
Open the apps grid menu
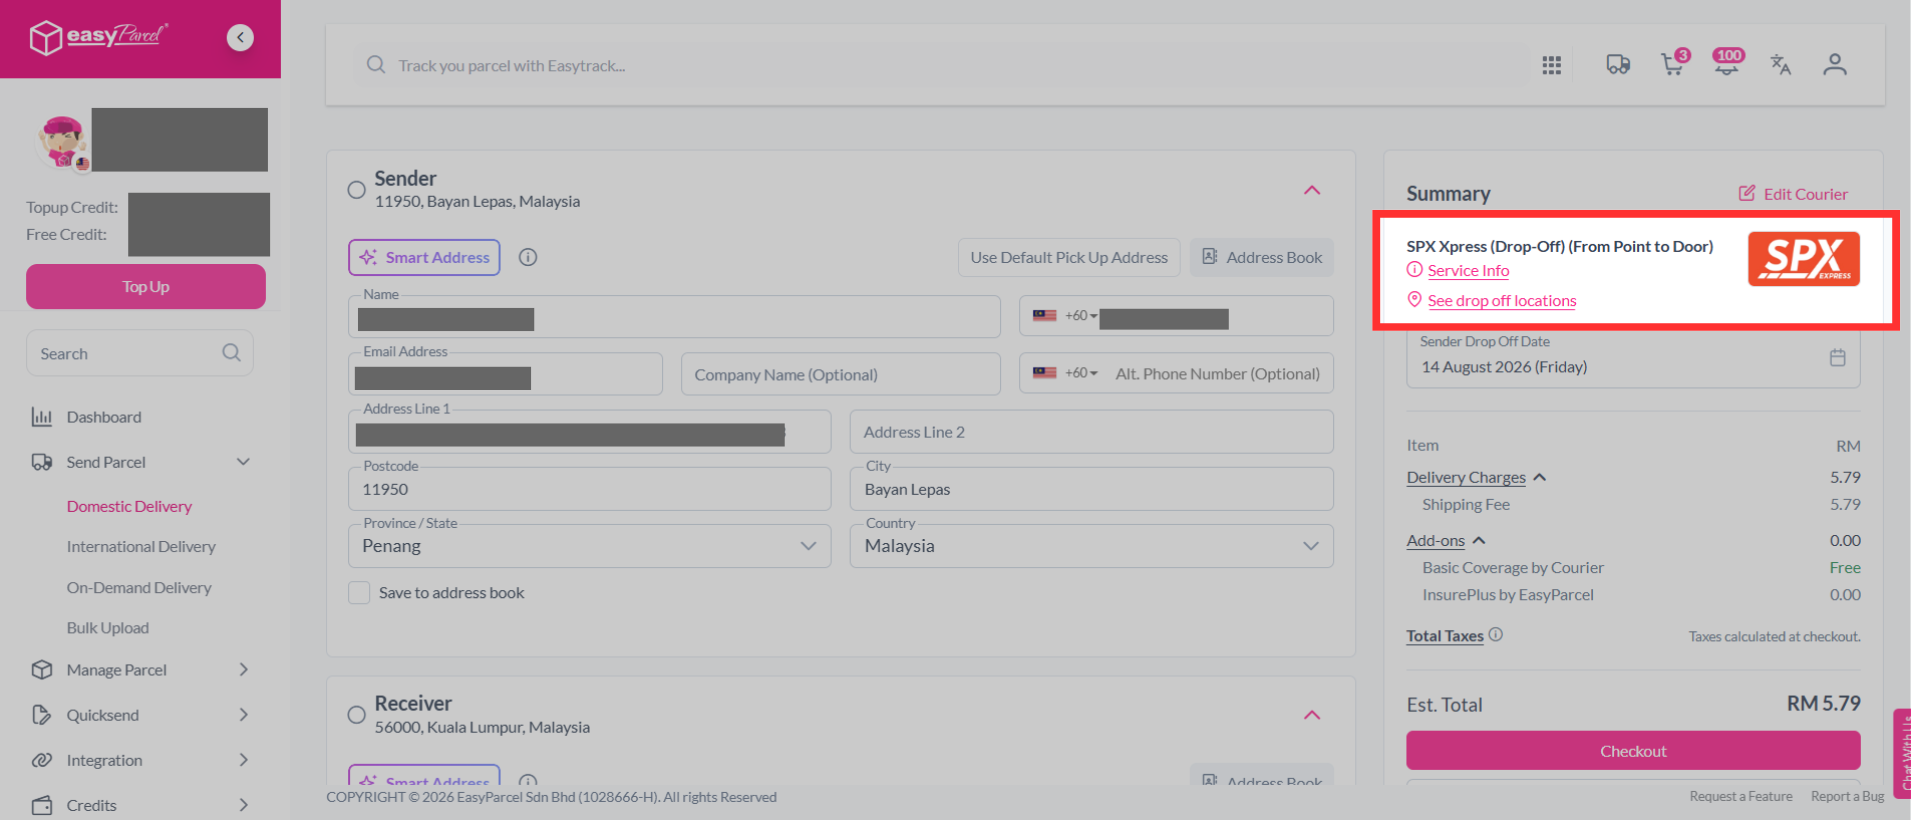[1551, 65]
